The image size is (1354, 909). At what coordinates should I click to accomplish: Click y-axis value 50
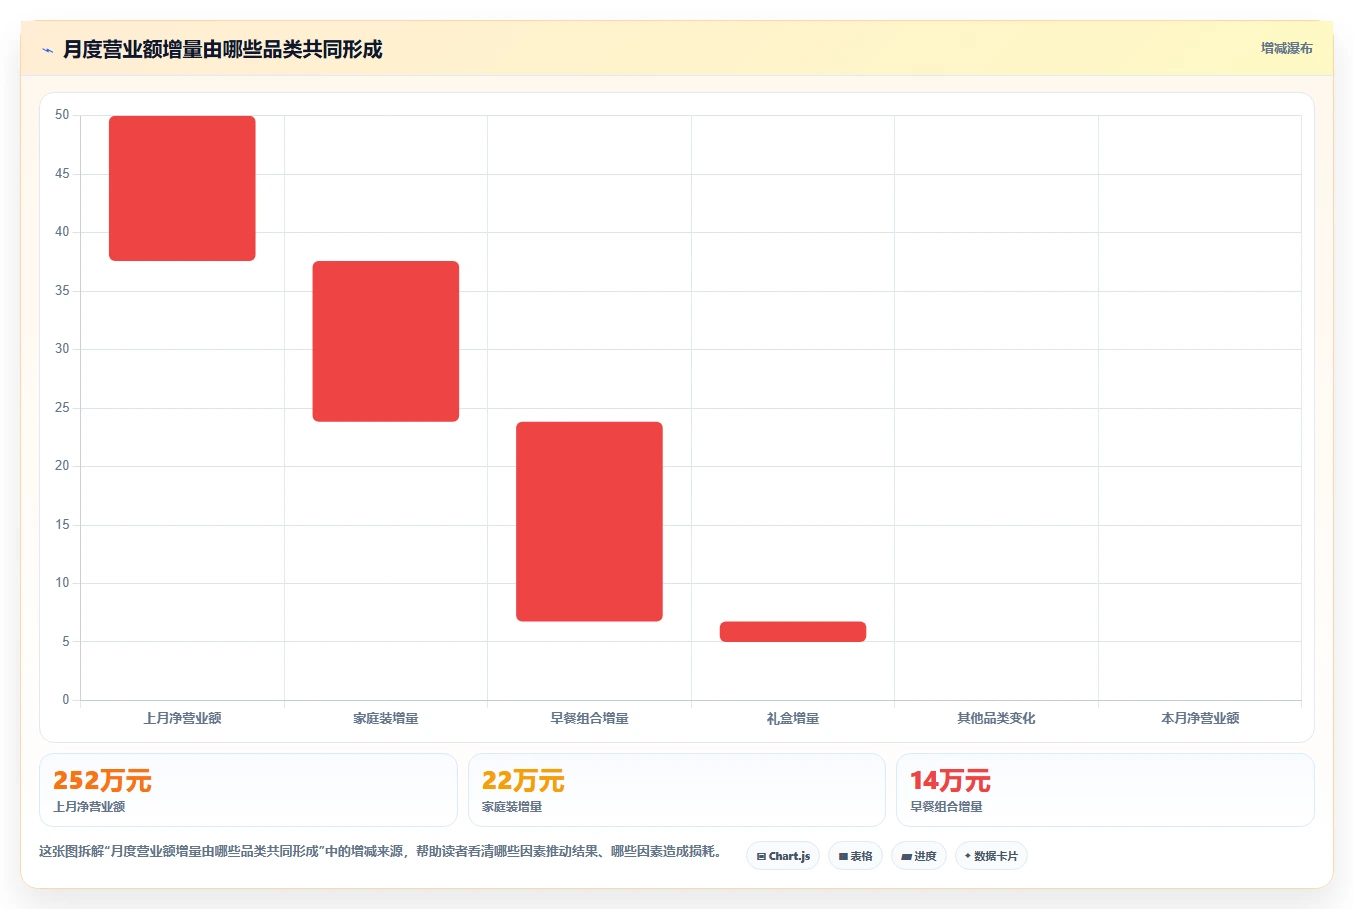(x=62, y=115)
